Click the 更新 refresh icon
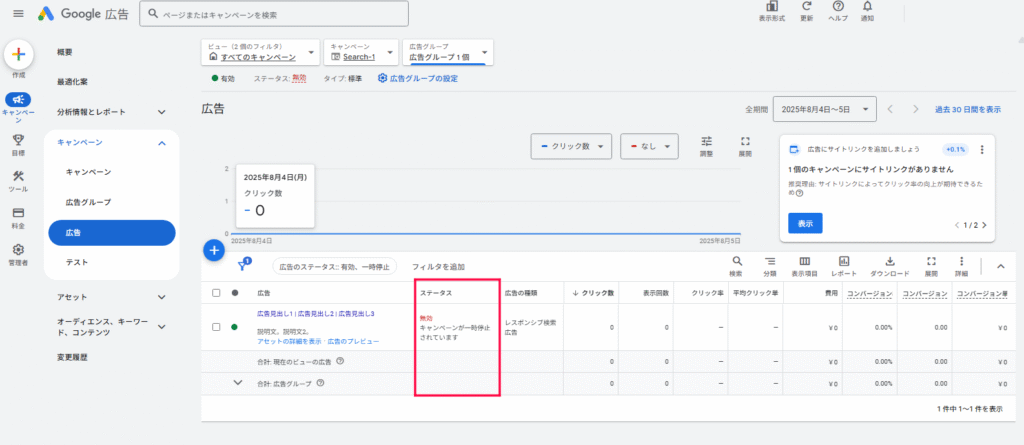 click(x=807, y=11)
